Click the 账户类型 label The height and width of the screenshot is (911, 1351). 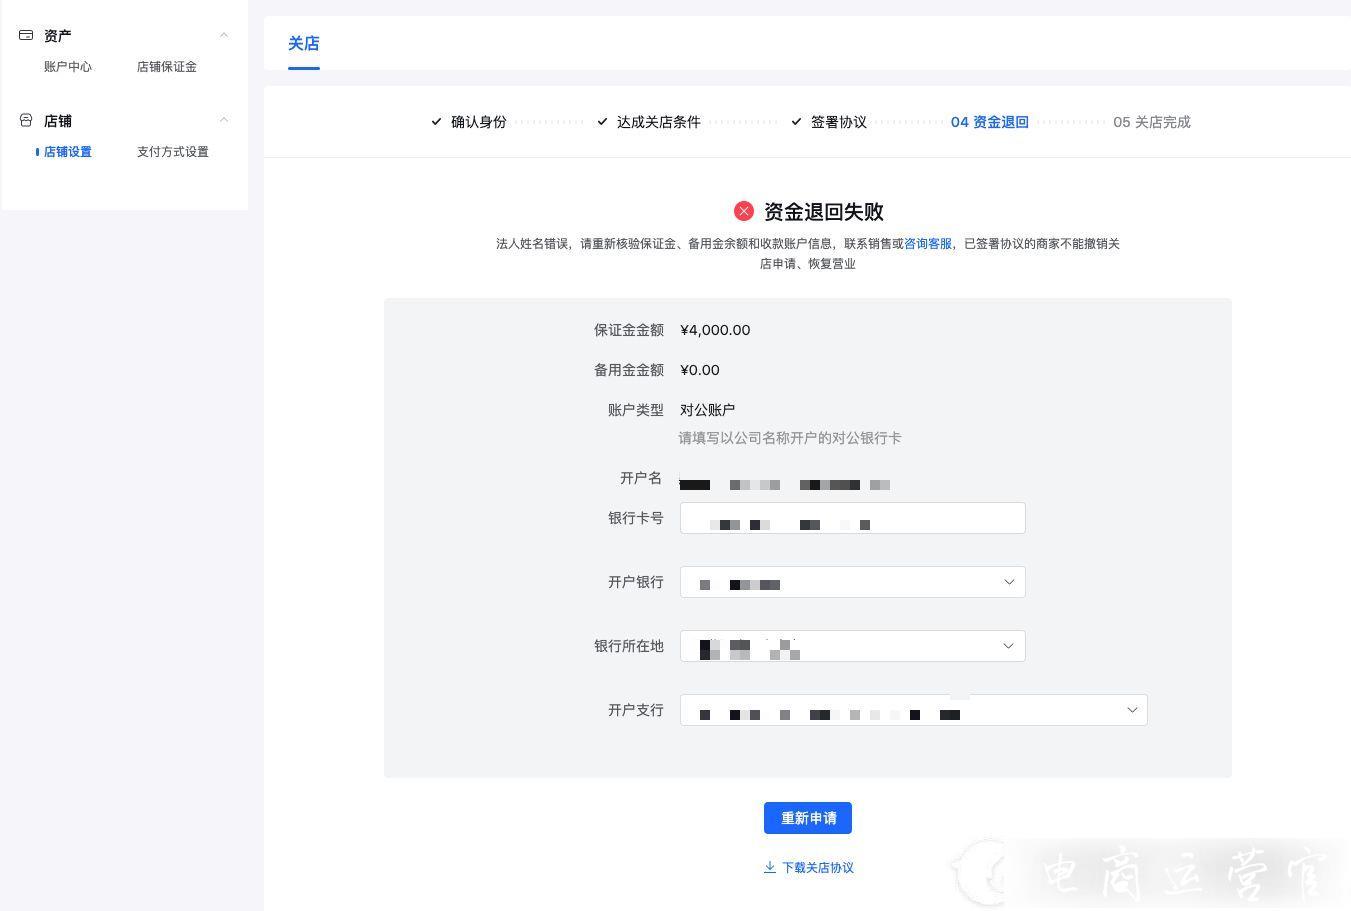coord(636,410)
